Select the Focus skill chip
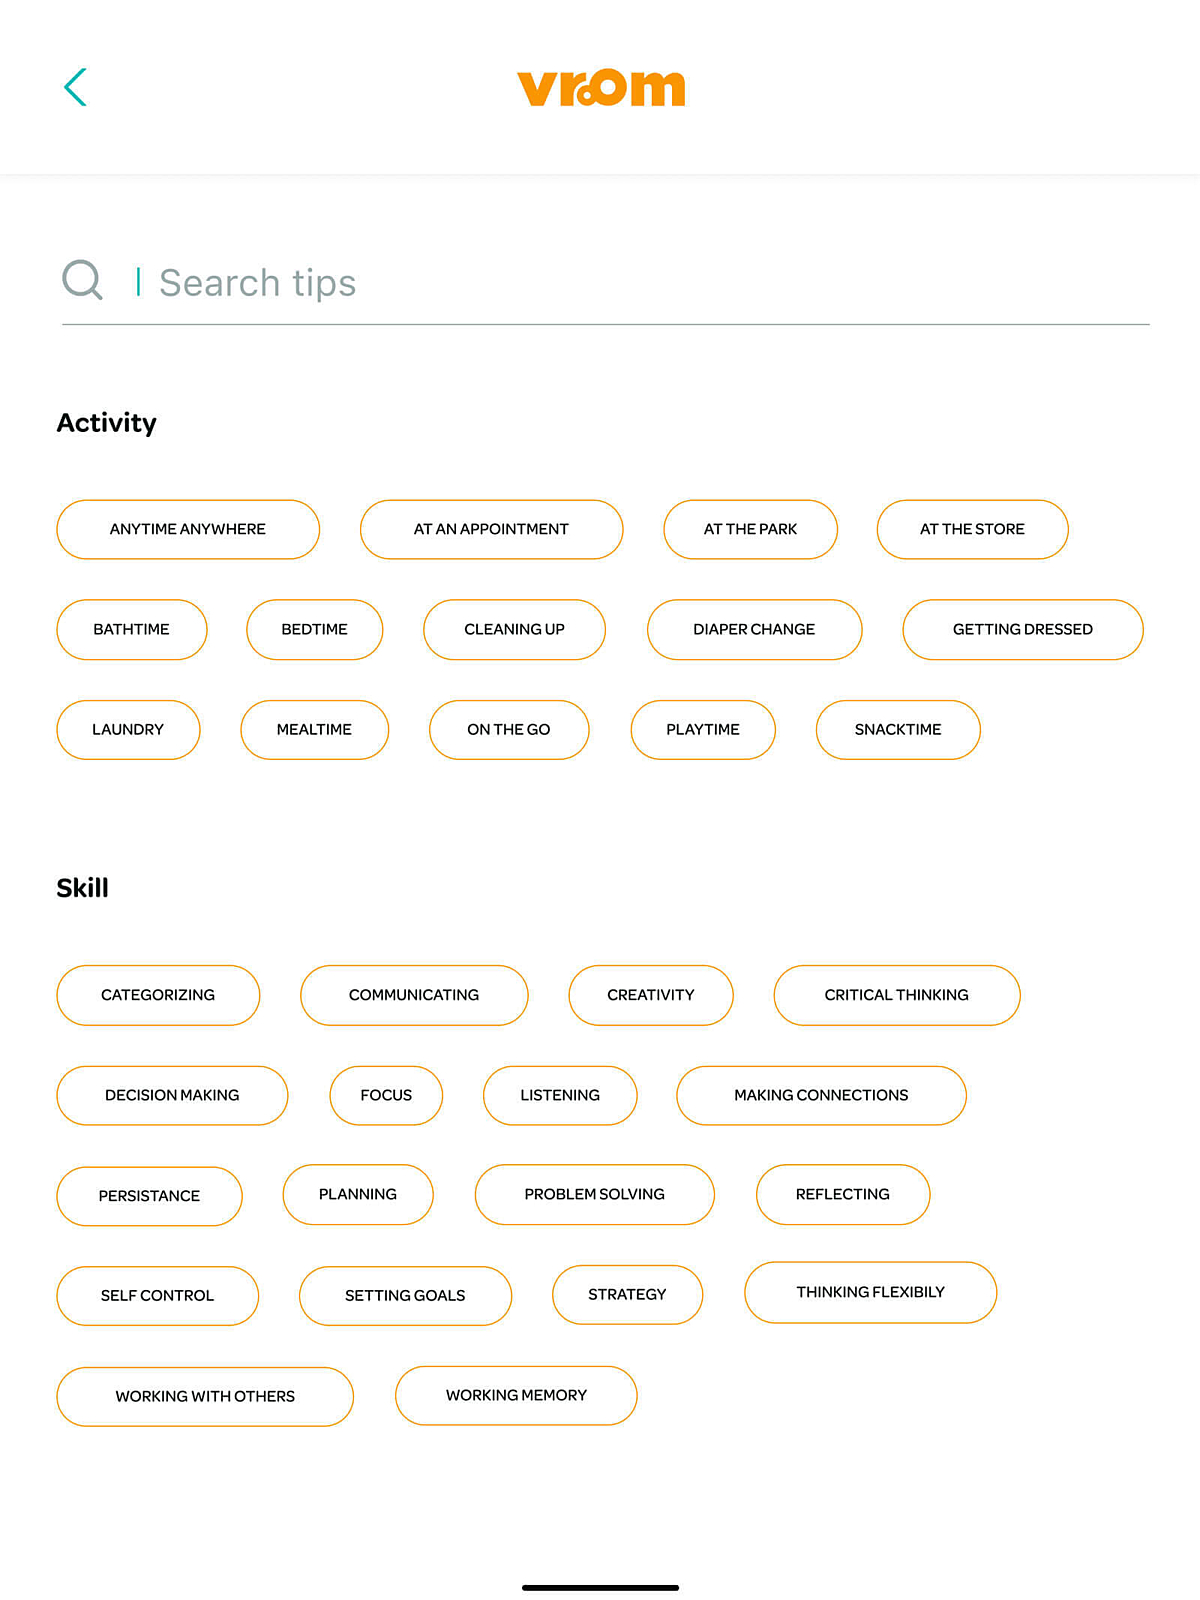 click(x=386, y=1095)
